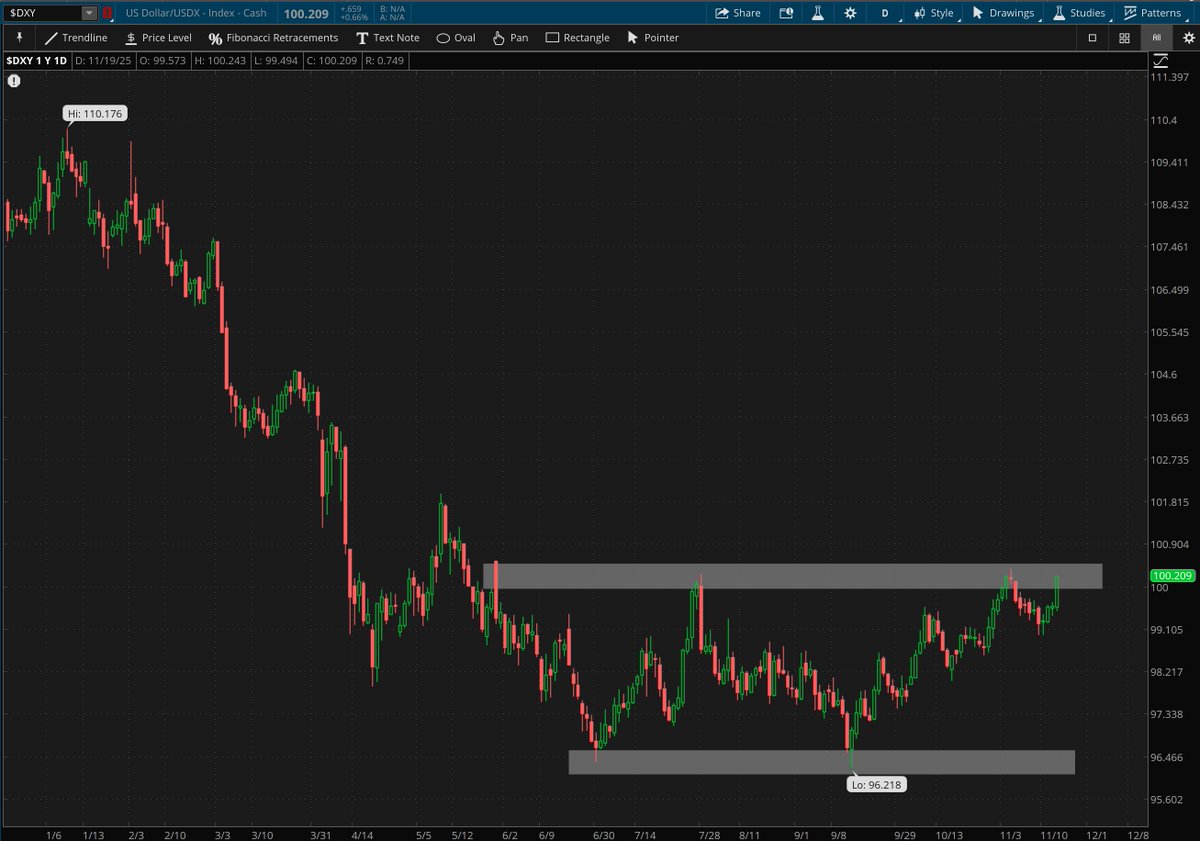The width and height of the screenshot is (1200, 841).
Task: Open chart settings gear in top bar
Action: [850, 13]
